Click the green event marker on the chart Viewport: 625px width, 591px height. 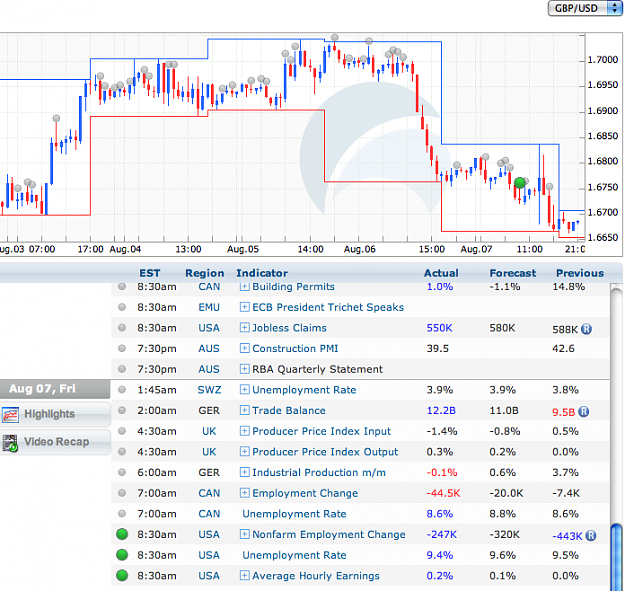pos(519,183)
